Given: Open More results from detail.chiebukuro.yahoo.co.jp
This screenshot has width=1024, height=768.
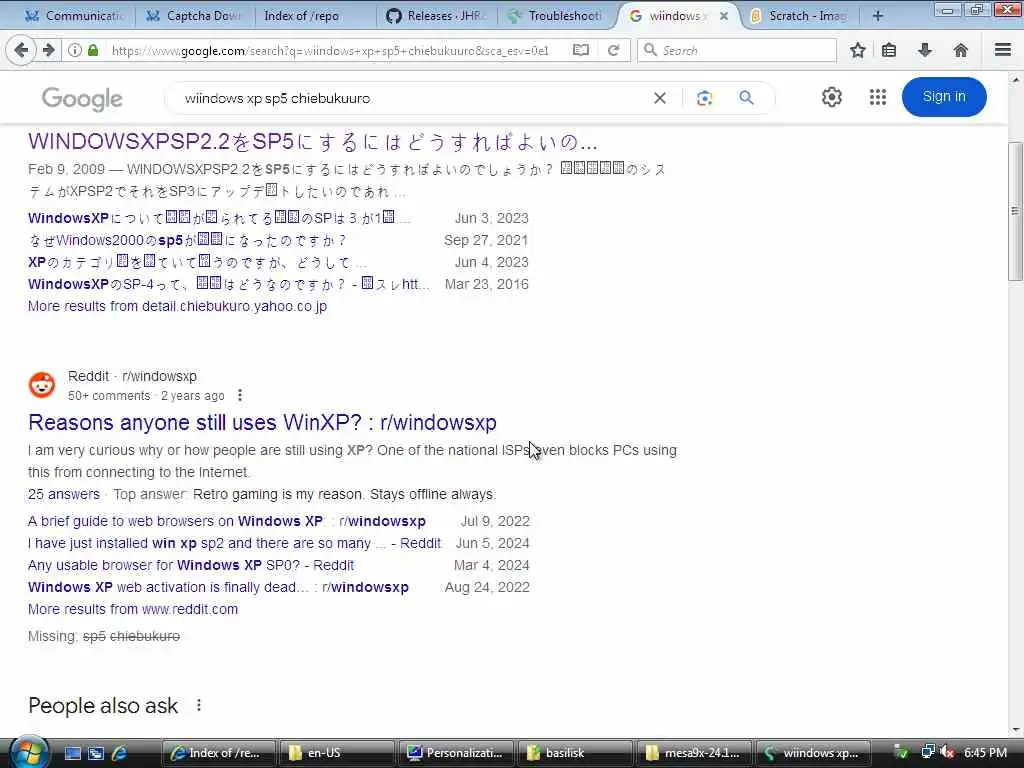Looking at the screenshot, I should pyautogui.click(x=177, y=306).
